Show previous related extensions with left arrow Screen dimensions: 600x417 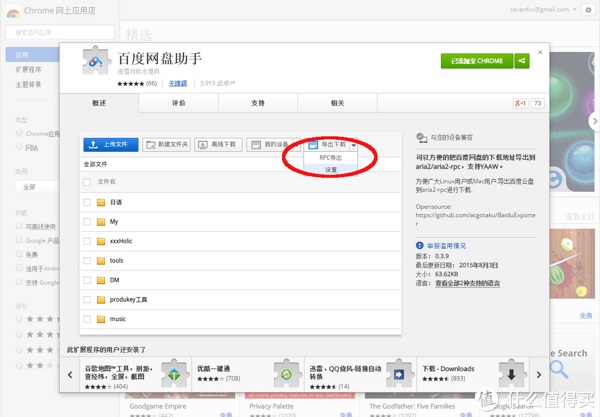70,375
